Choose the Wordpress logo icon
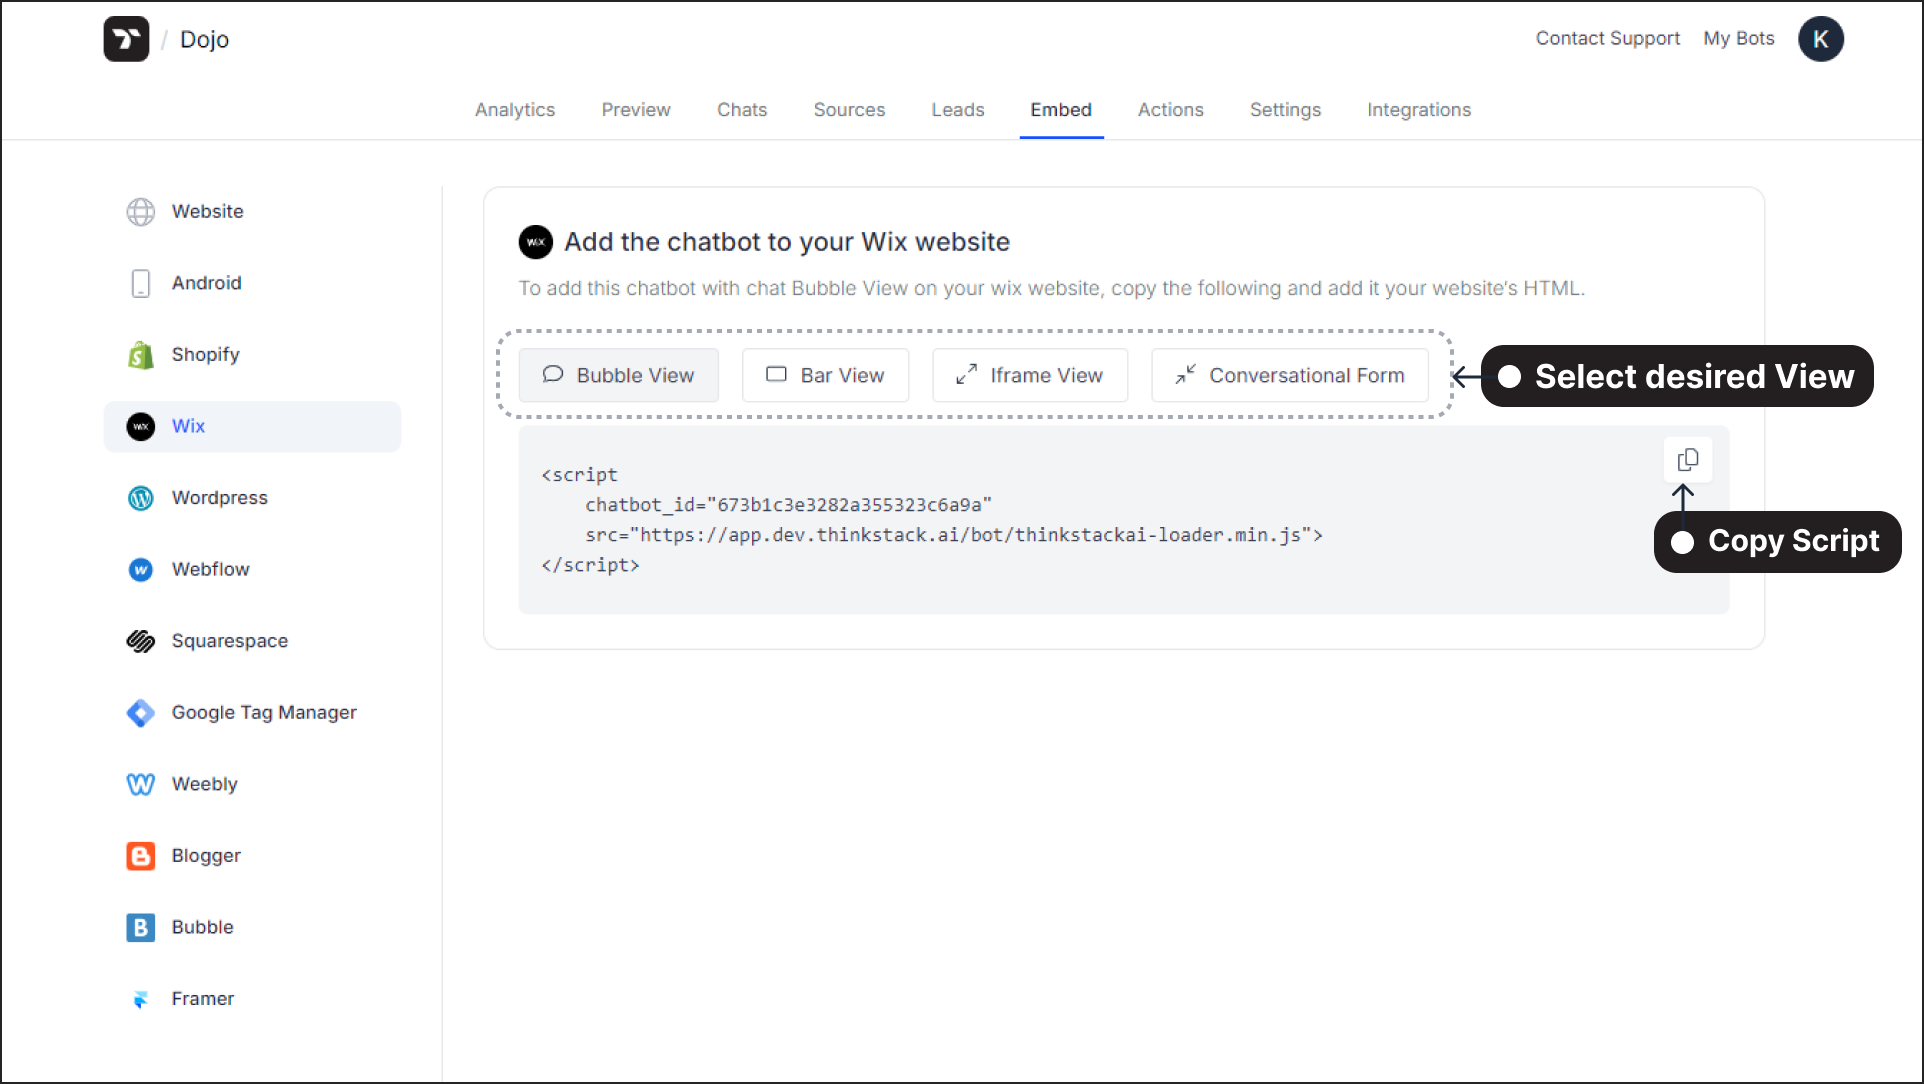Image resolution: width=1924 pixels, height=1084 pixels. coord(141,498)
